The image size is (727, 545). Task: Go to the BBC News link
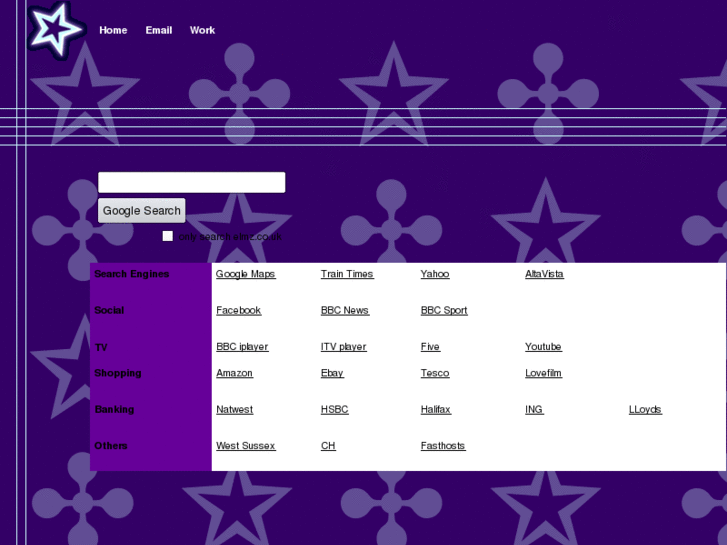click(x=345, y=310)
